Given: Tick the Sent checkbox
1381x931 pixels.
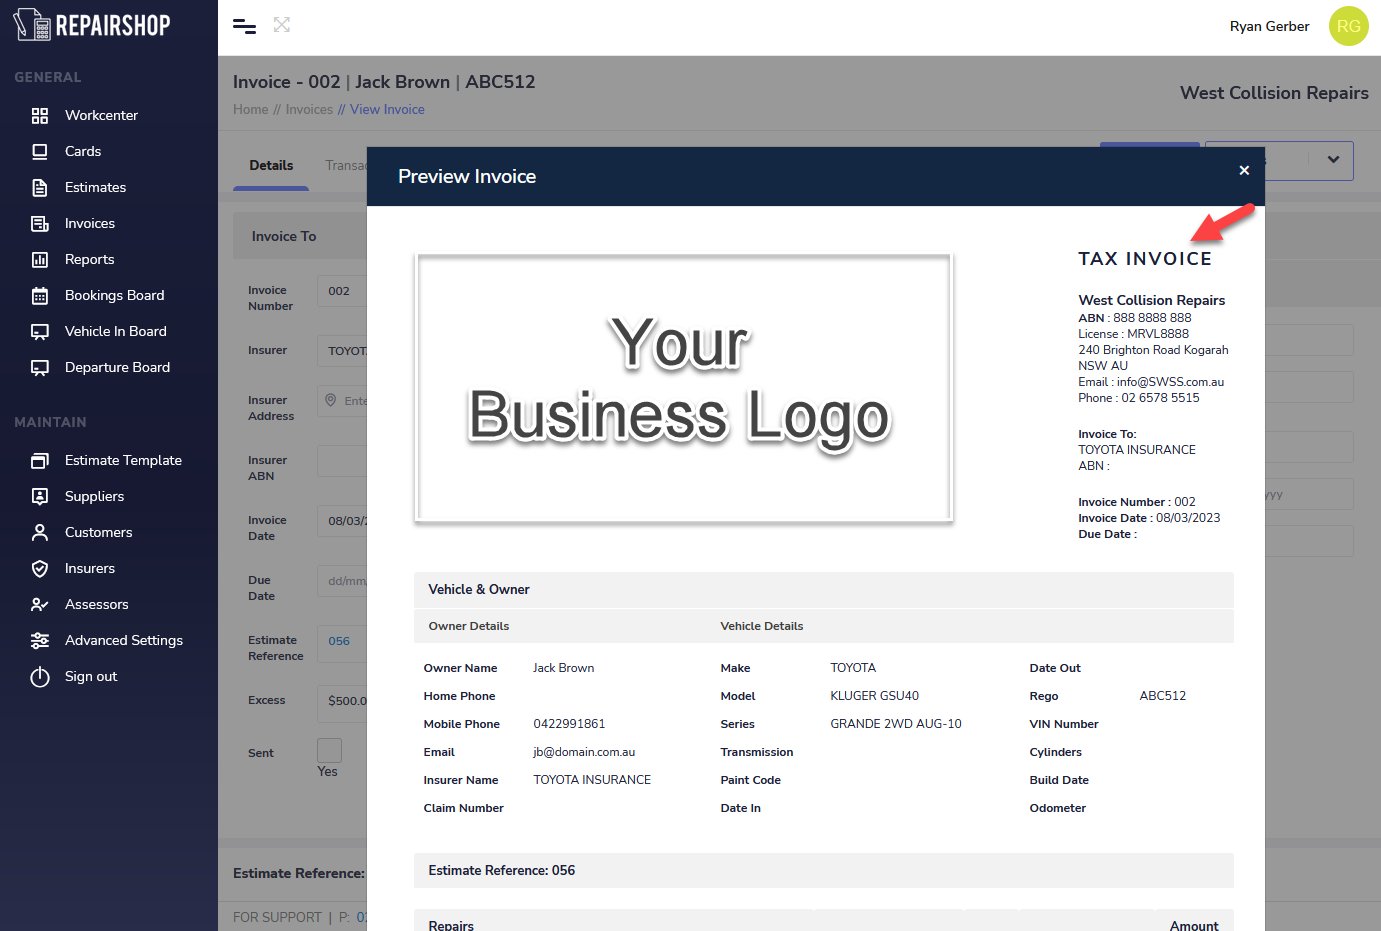Looking at the screenshot, I should tap(329, 750).
